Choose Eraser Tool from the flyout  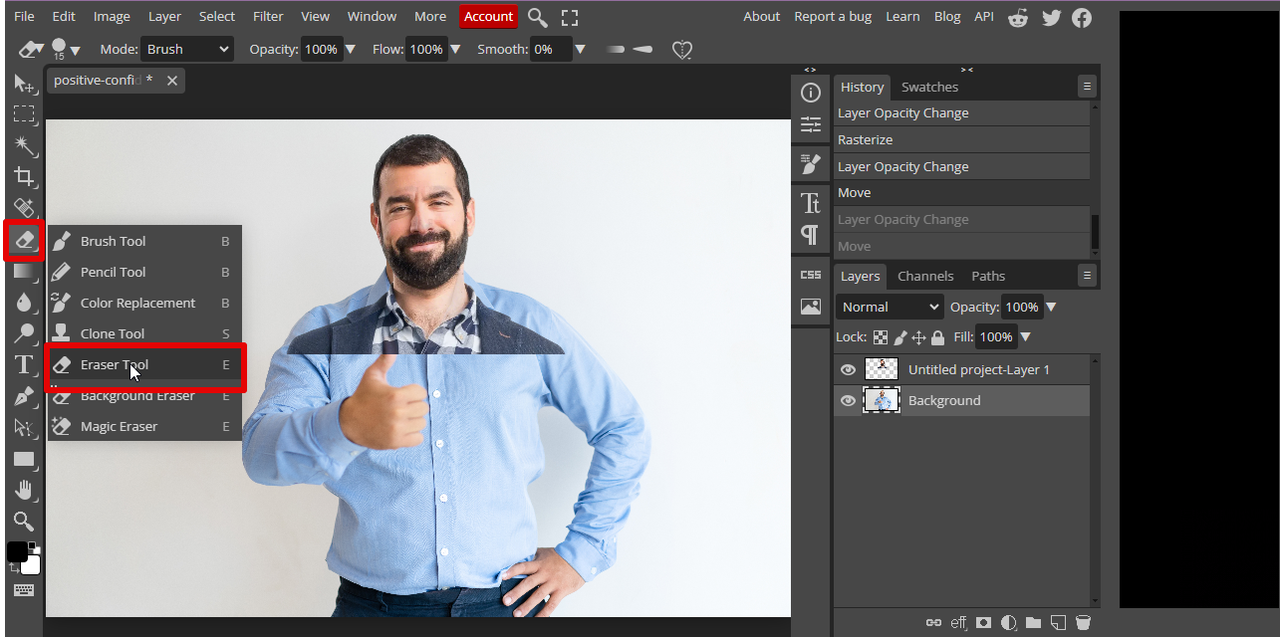[144, 365]
